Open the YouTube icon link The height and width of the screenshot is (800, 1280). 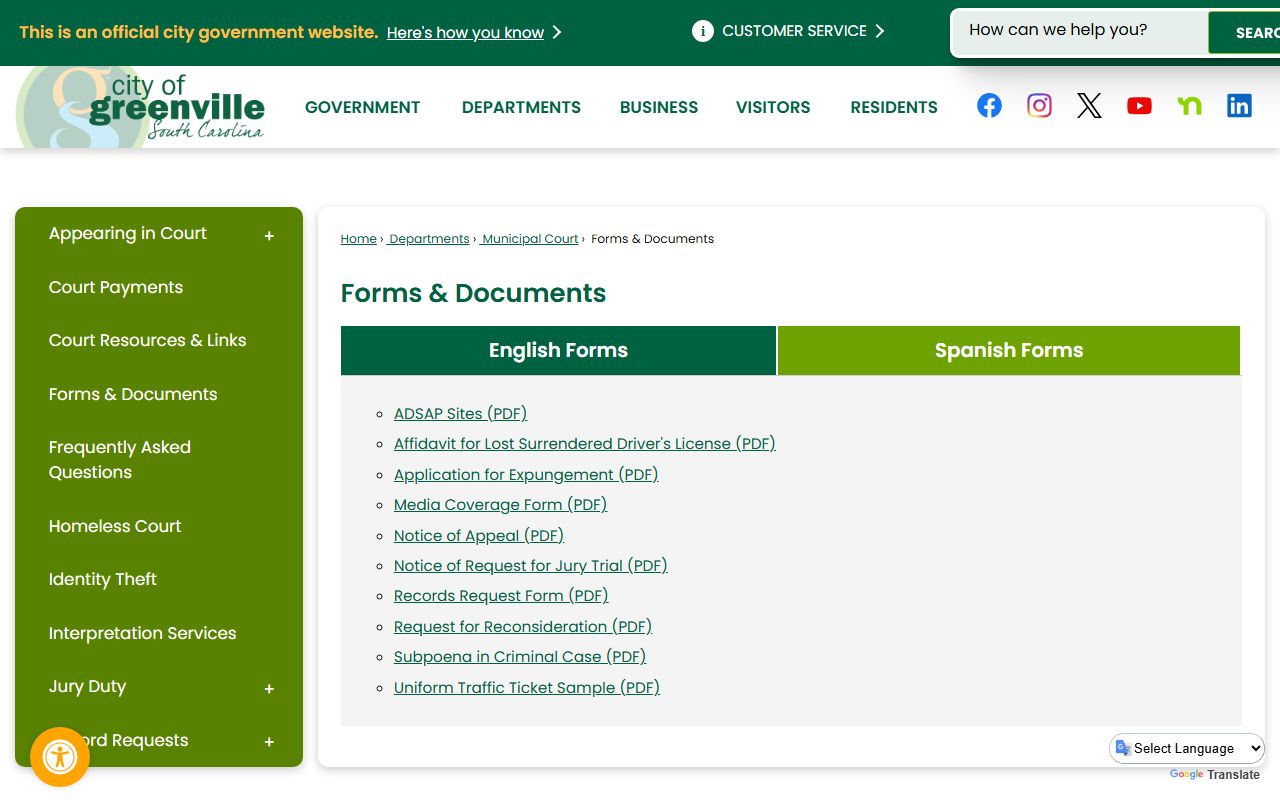click(x=1139, y=106)
